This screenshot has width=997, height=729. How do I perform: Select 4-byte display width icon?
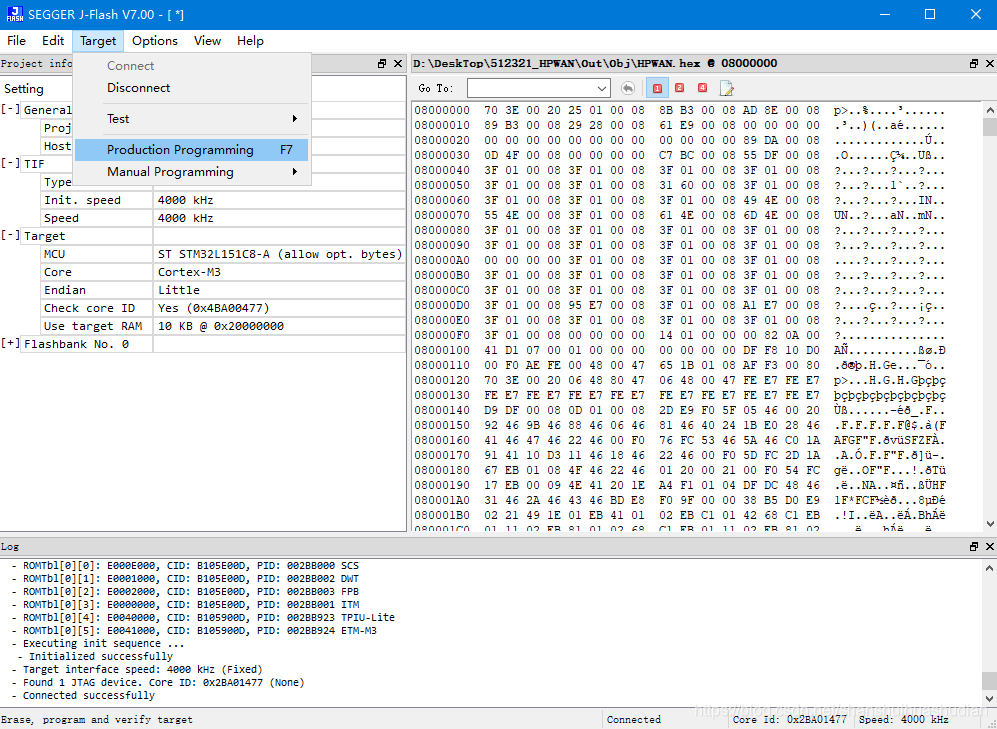coord(702,88)
